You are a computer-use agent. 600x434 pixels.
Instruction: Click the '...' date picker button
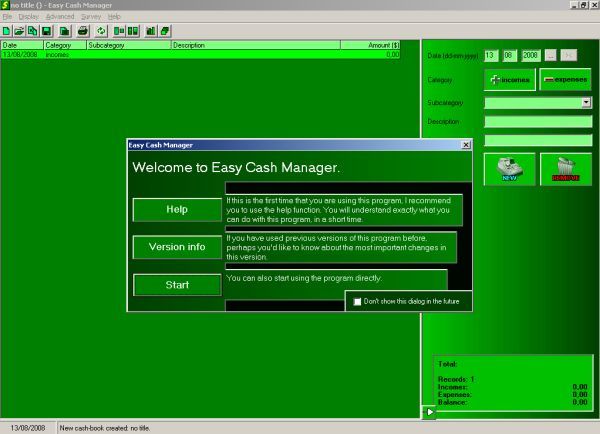point(551,55)
